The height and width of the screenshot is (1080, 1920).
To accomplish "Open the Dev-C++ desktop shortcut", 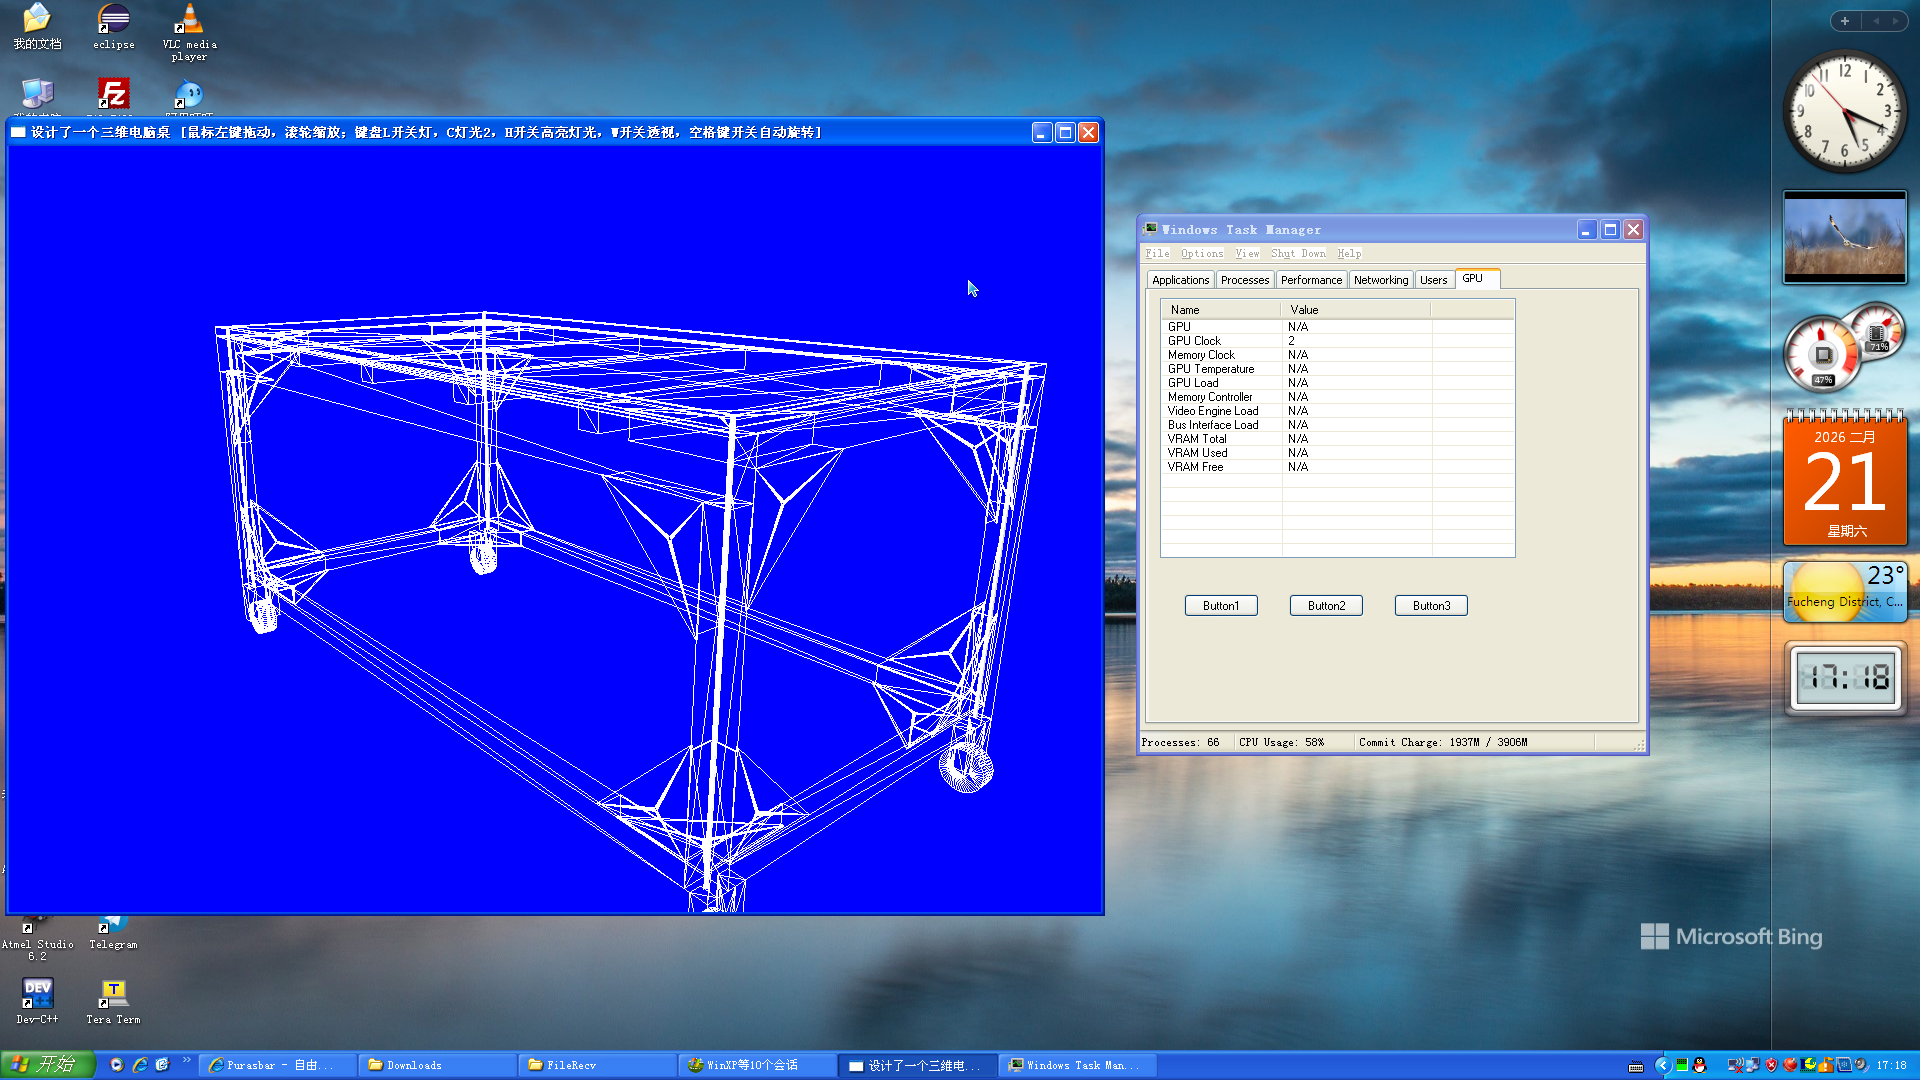I will tap(37, 993).
